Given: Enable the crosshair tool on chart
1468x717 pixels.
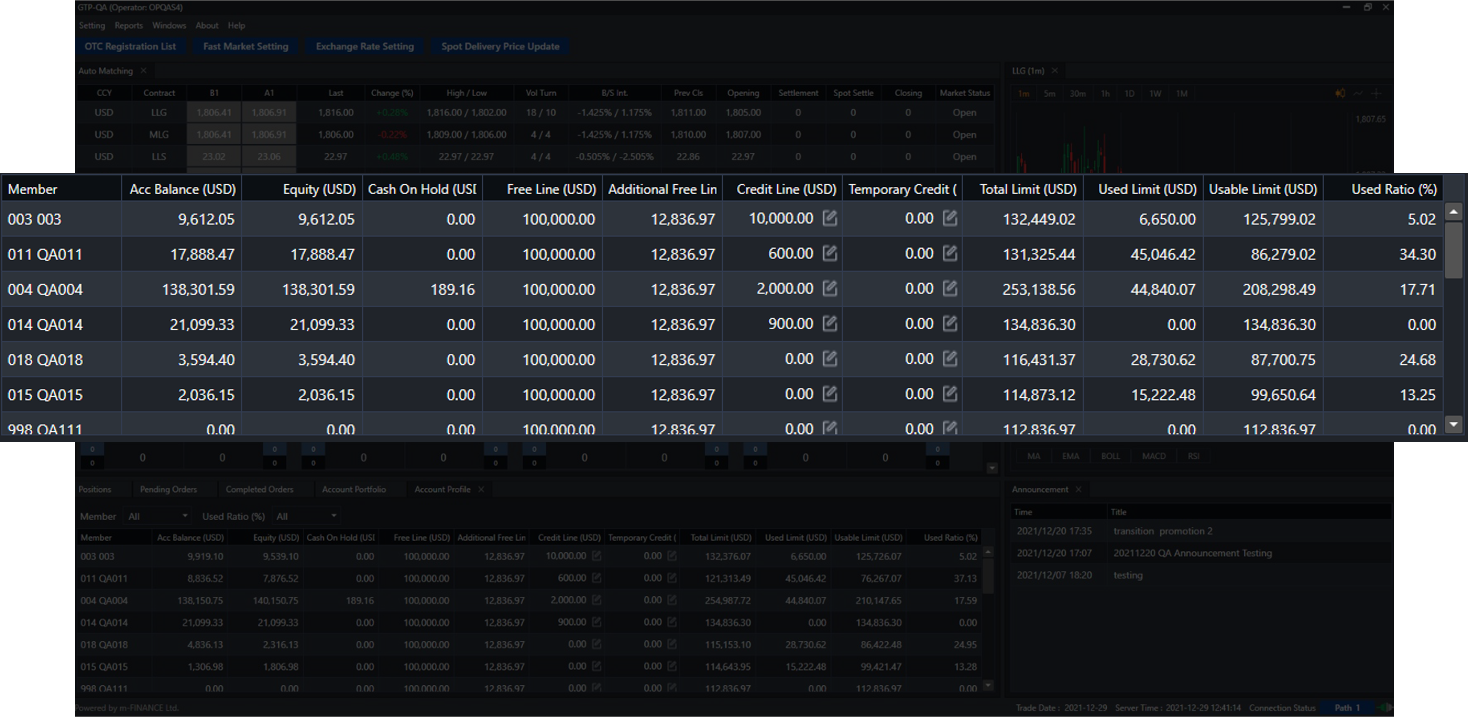Looking at the screenshot, I should [1376, 93].
